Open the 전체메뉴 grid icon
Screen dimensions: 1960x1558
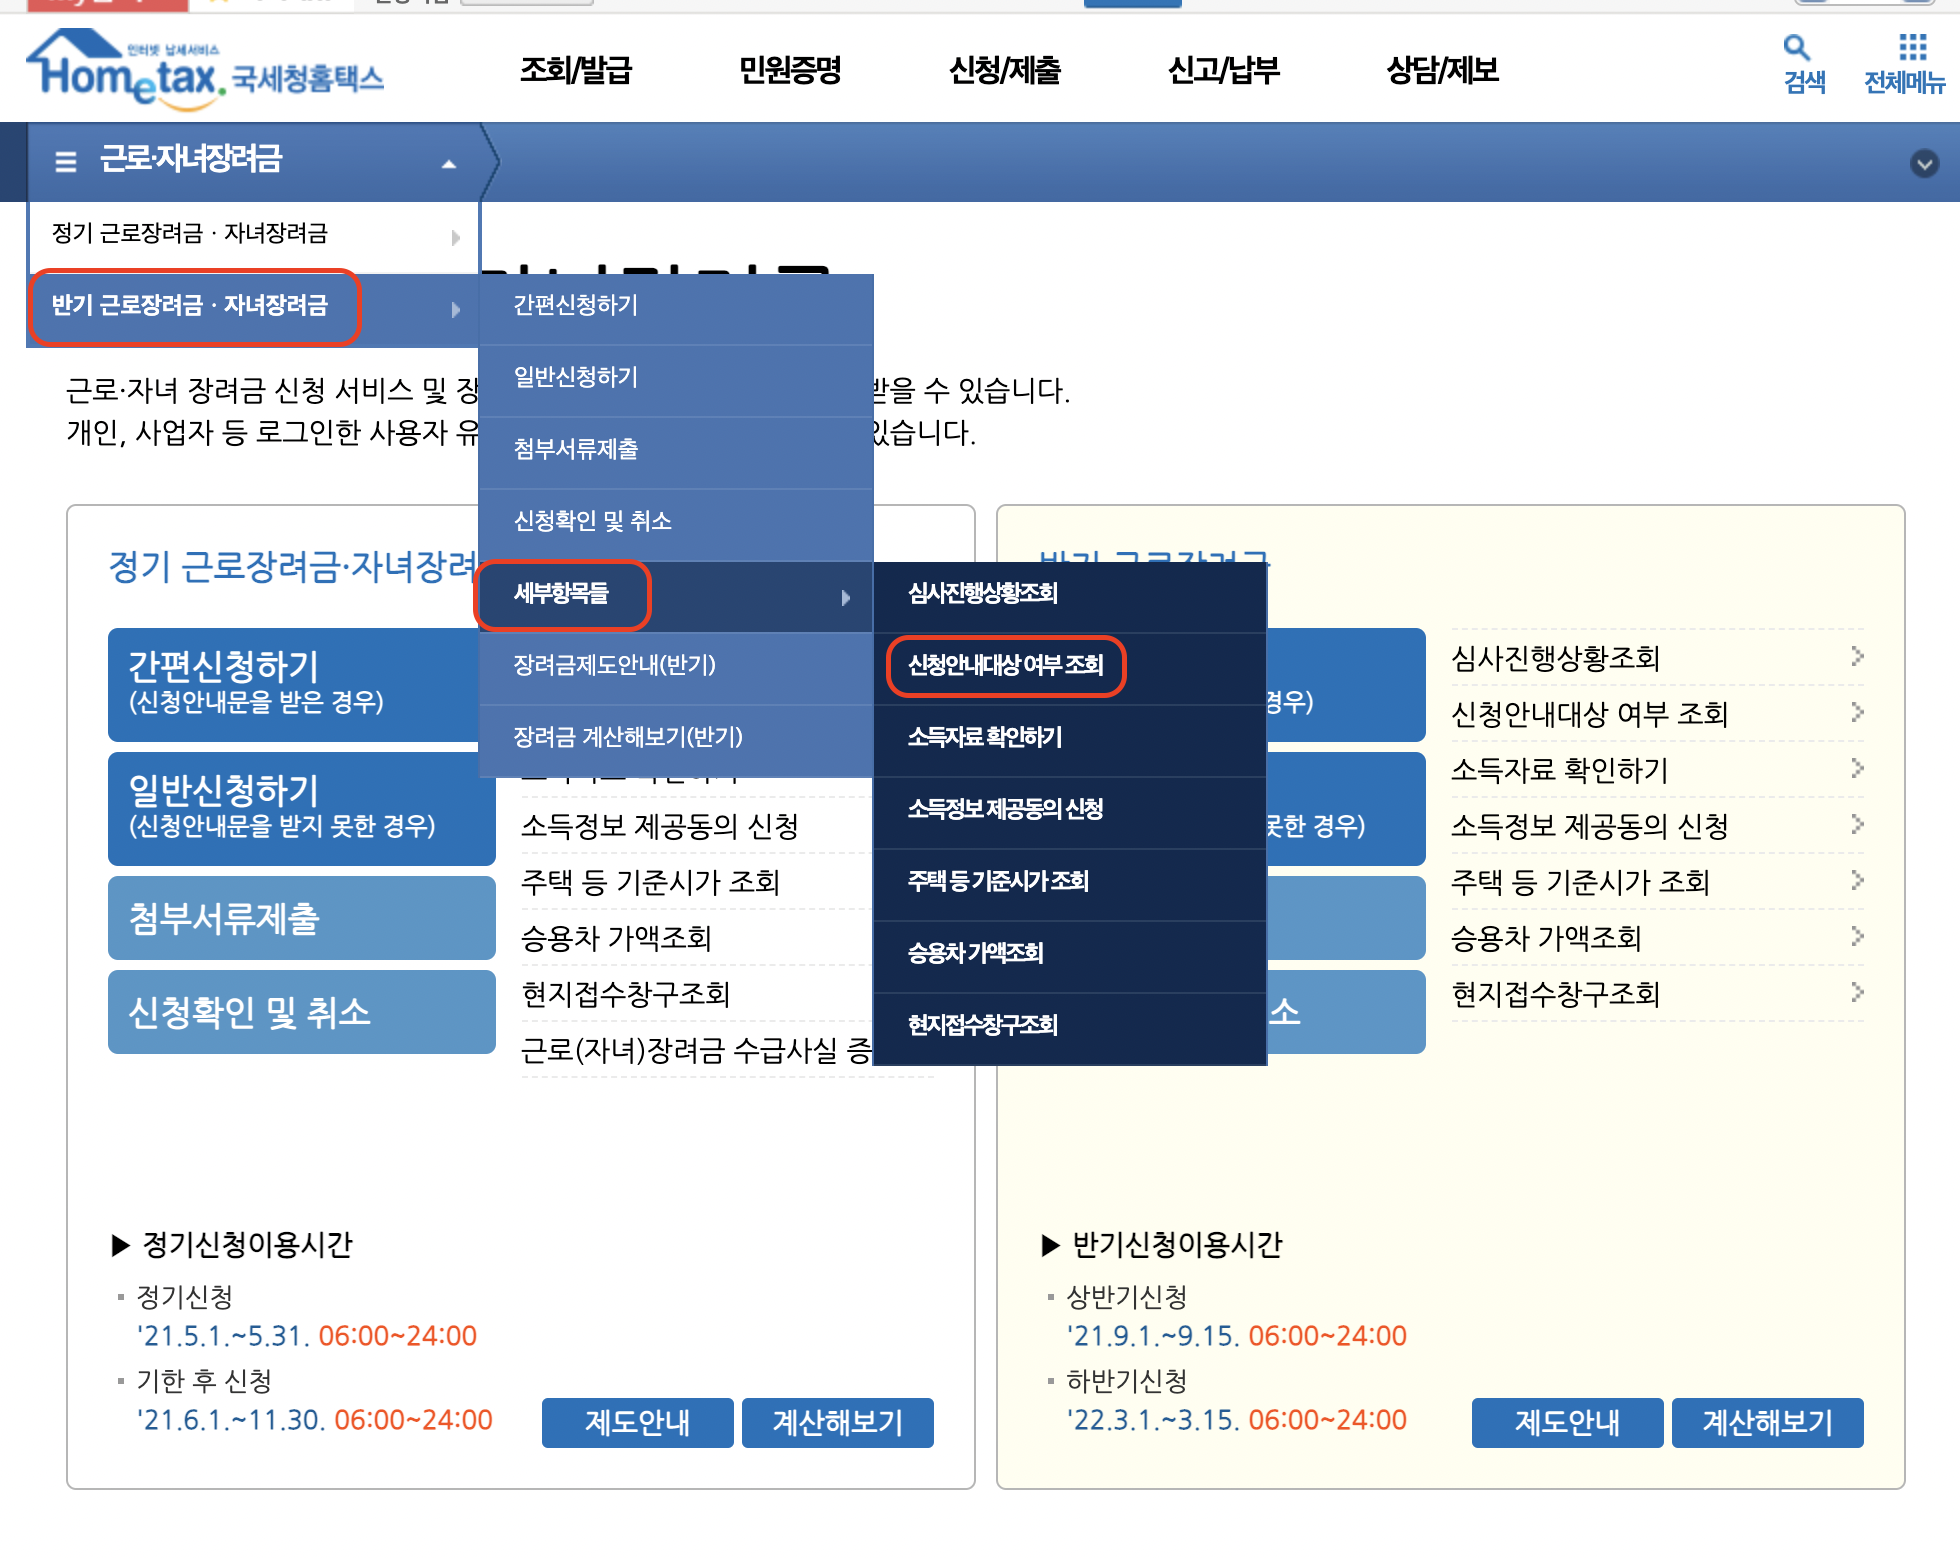click(1912, 48)
